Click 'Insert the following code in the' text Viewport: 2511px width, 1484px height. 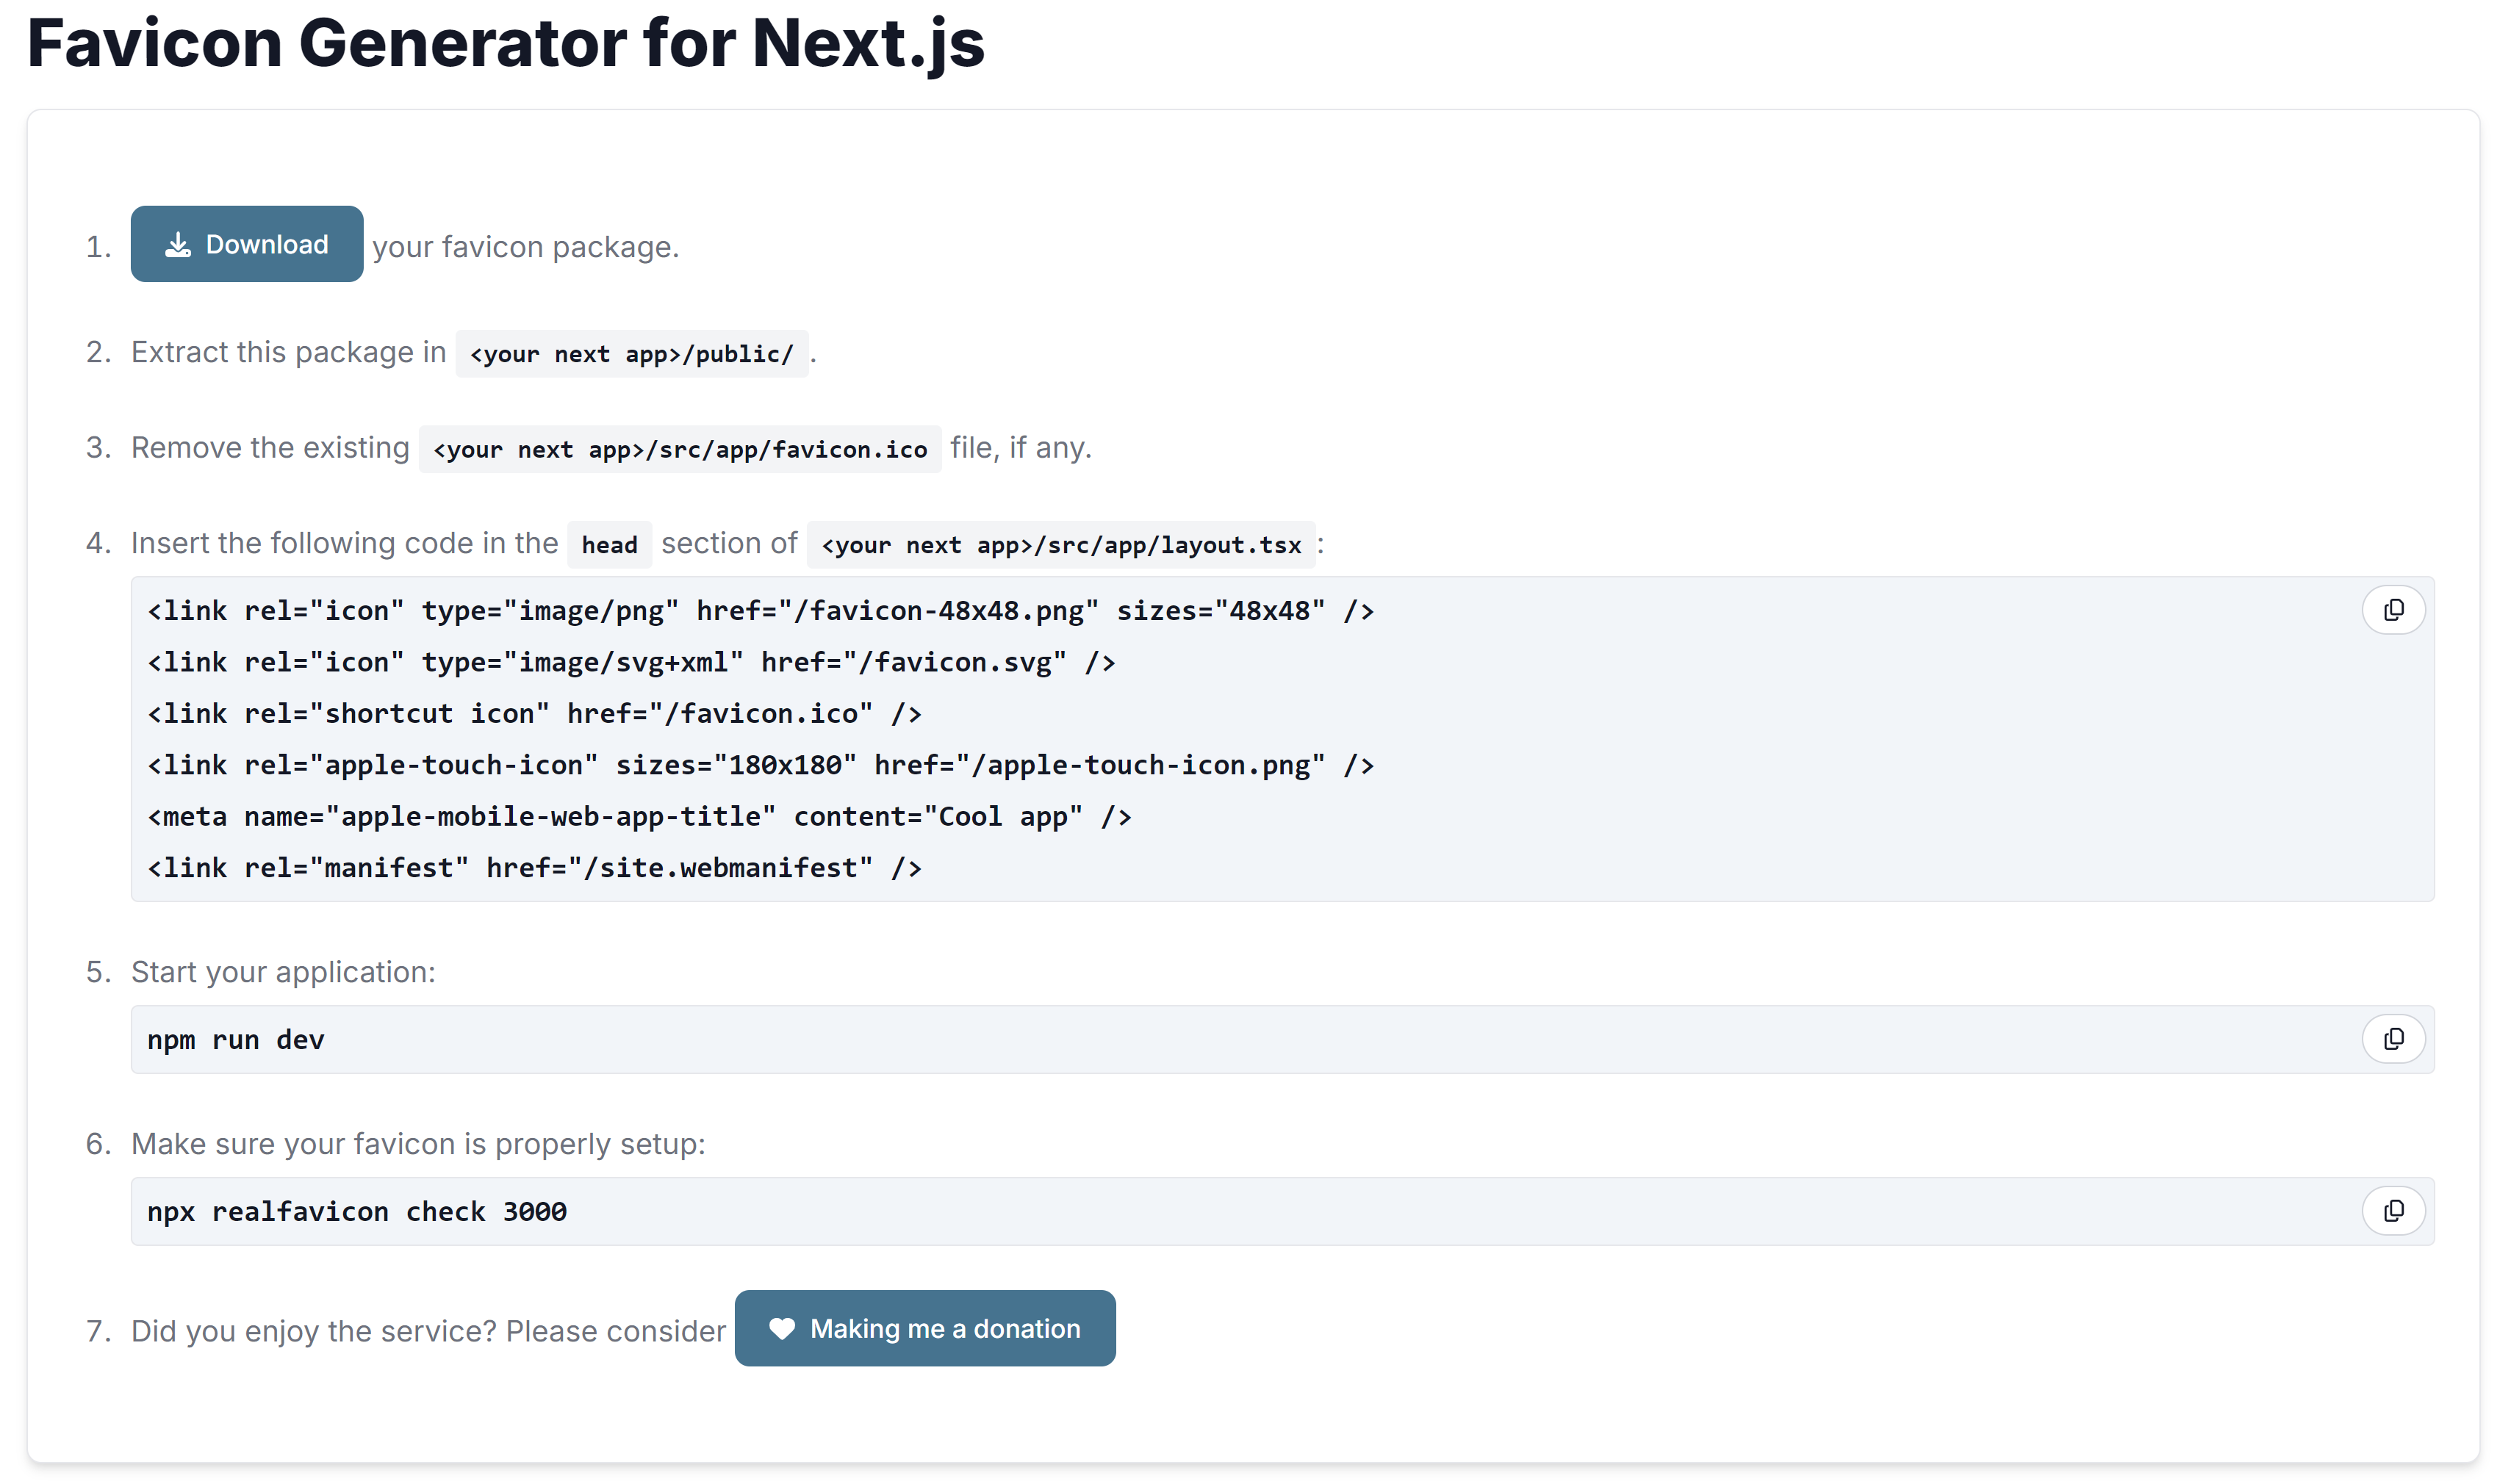tap(344, 543)
